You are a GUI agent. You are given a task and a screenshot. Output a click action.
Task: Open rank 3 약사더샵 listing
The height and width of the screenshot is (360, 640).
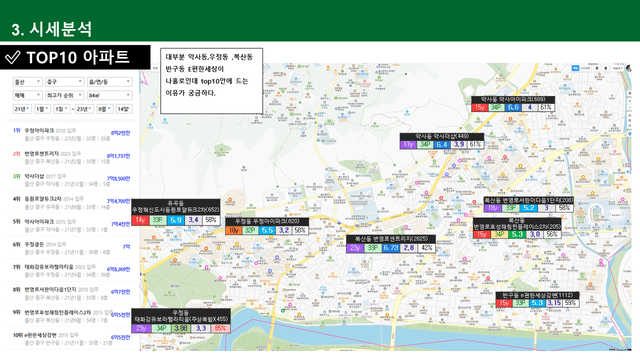(x=71, y=180)
